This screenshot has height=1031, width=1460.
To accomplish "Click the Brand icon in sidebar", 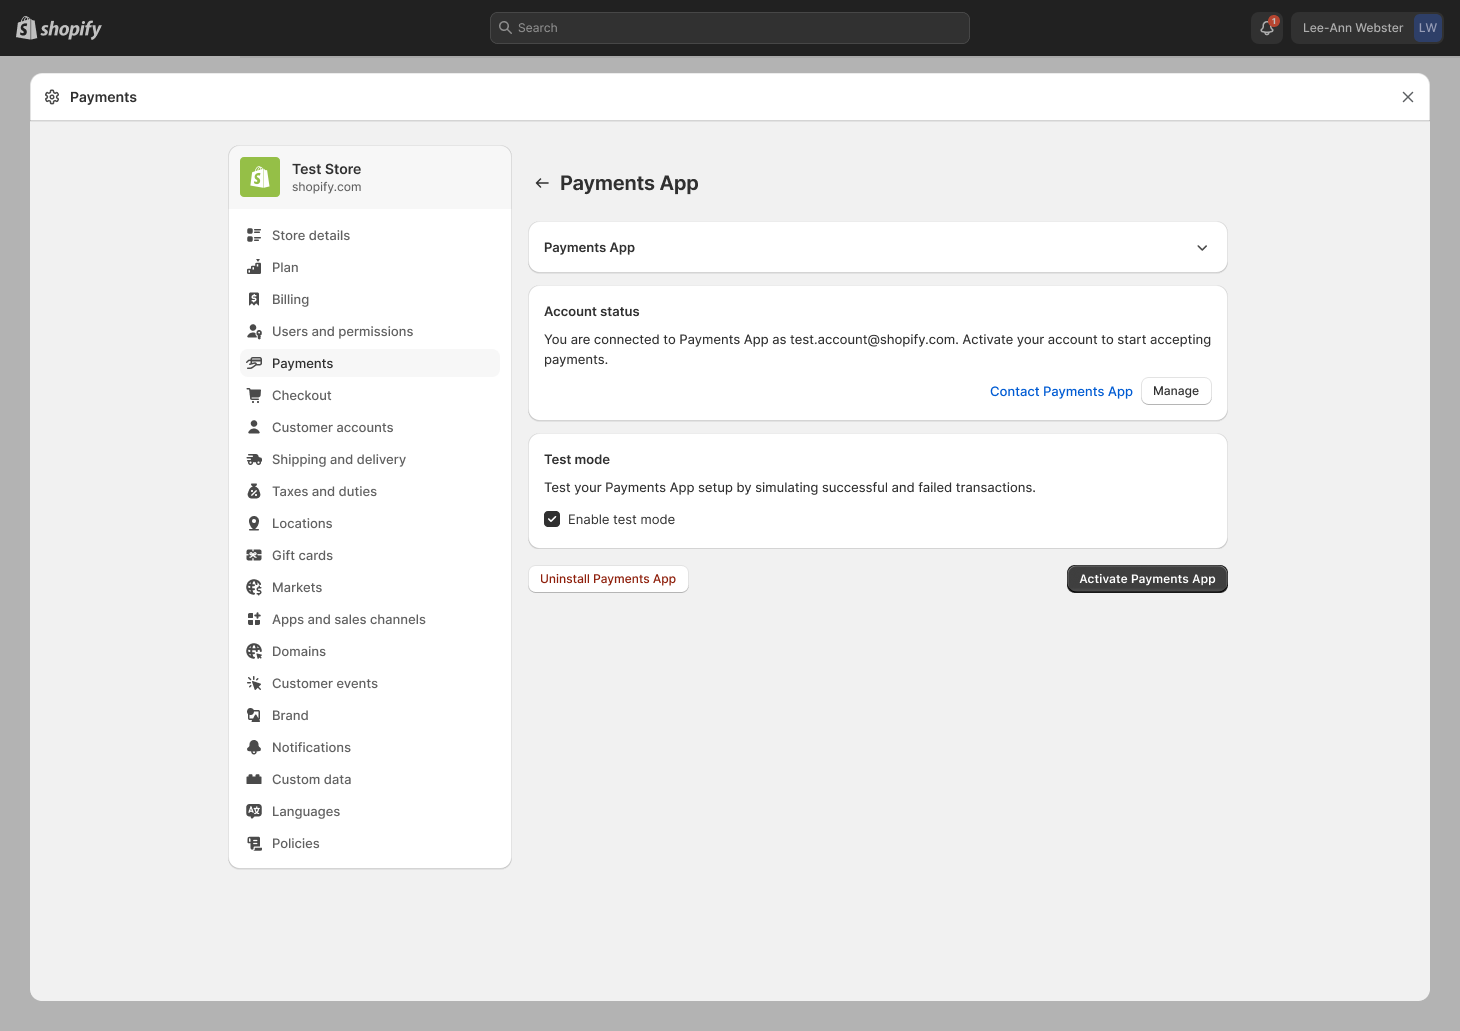I will point(254,715).
